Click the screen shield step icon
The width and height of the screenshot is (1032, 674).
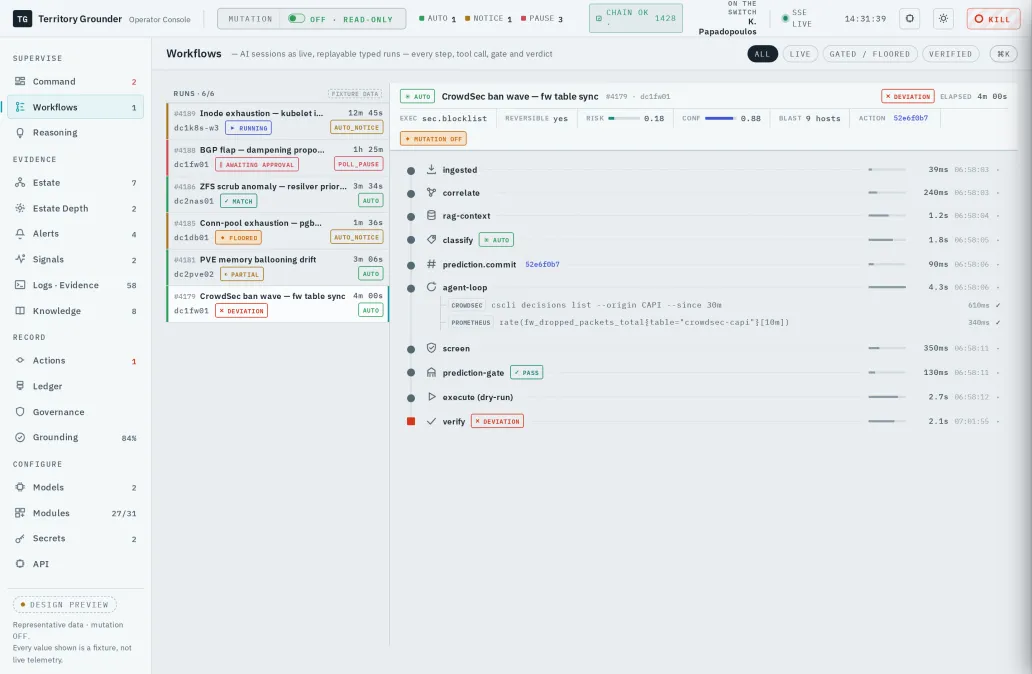[431, 348]
